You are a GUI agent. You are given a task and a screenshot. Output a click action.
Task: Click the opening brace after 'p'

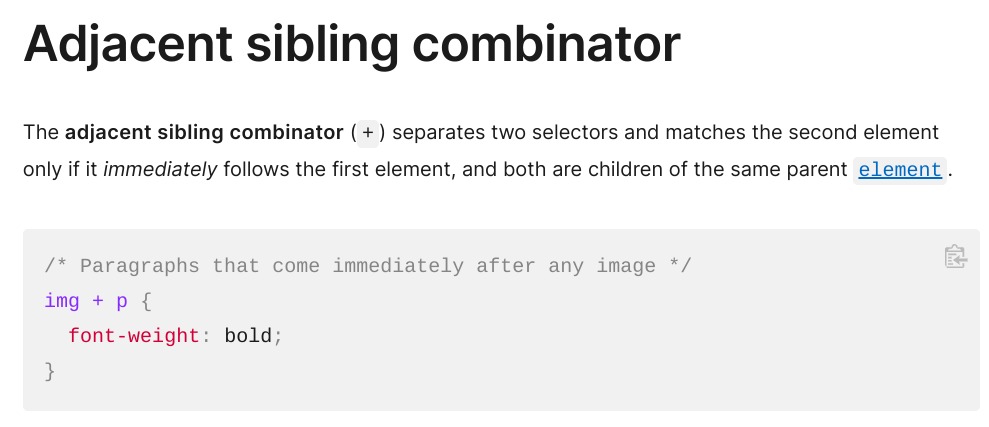pos(146,301)
